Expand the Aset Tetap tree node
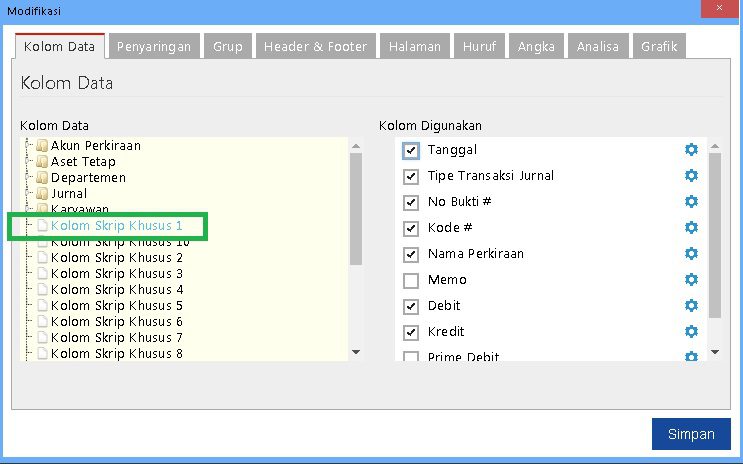743x464 pixels. point(29,162)
